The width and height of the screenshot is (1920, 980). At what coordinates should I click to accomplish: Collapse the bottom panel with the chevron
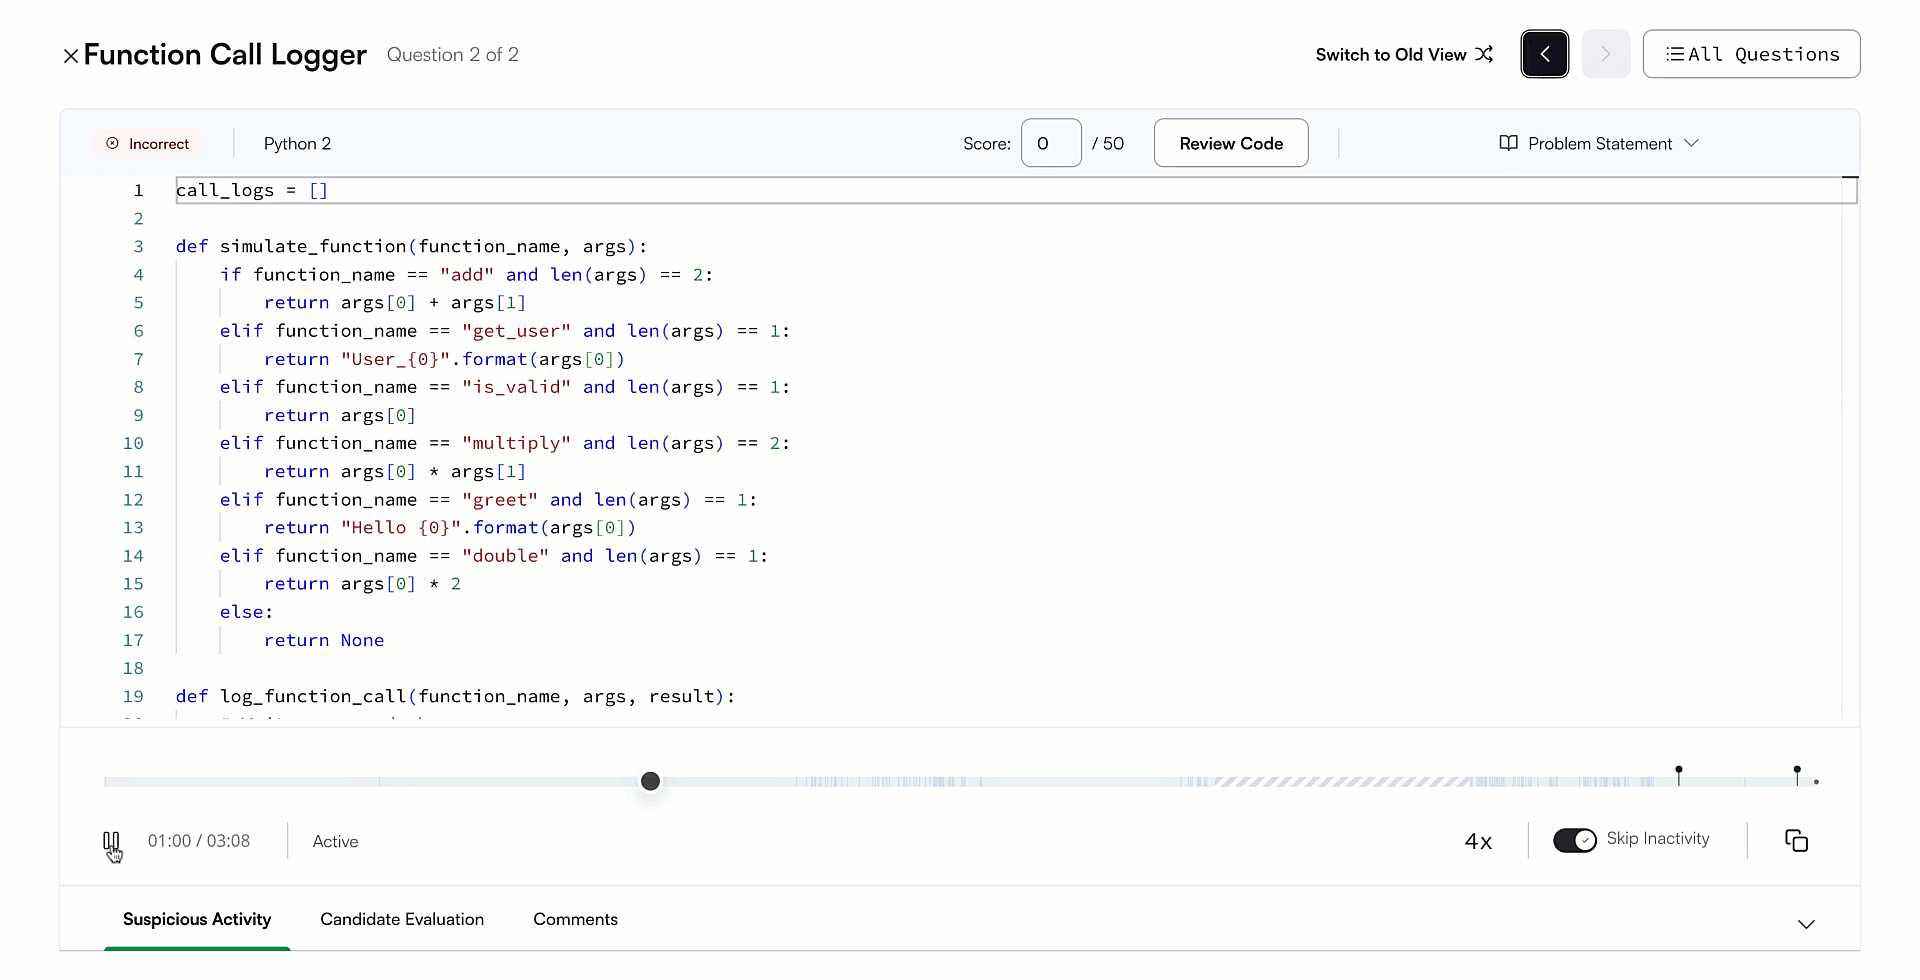click(x=1806, y=924)
